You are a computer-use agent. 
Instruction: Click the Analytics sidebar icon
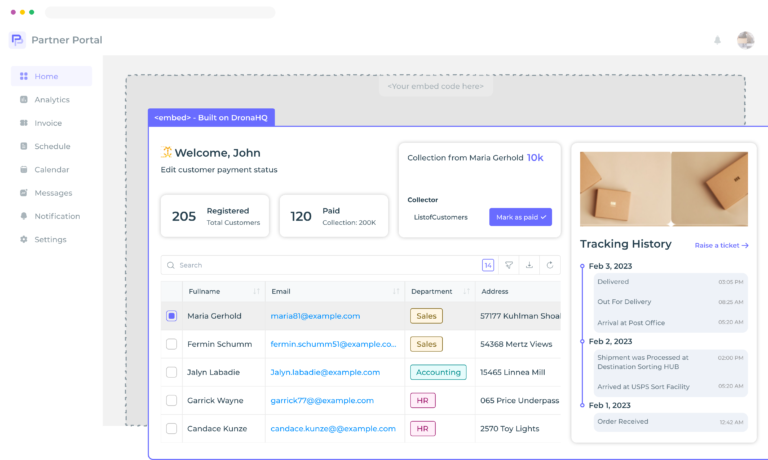(24, 99)
